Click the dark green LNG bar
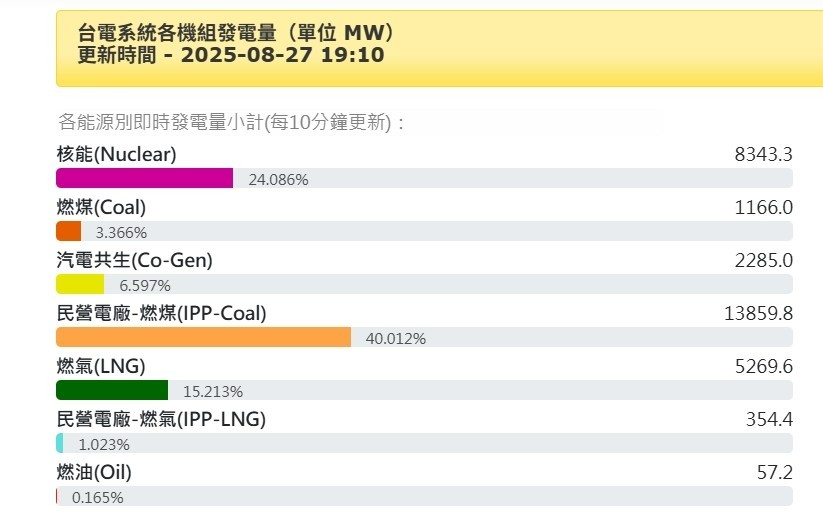The image size is (823, 516). pyautogui.click(x=112, y=390)
